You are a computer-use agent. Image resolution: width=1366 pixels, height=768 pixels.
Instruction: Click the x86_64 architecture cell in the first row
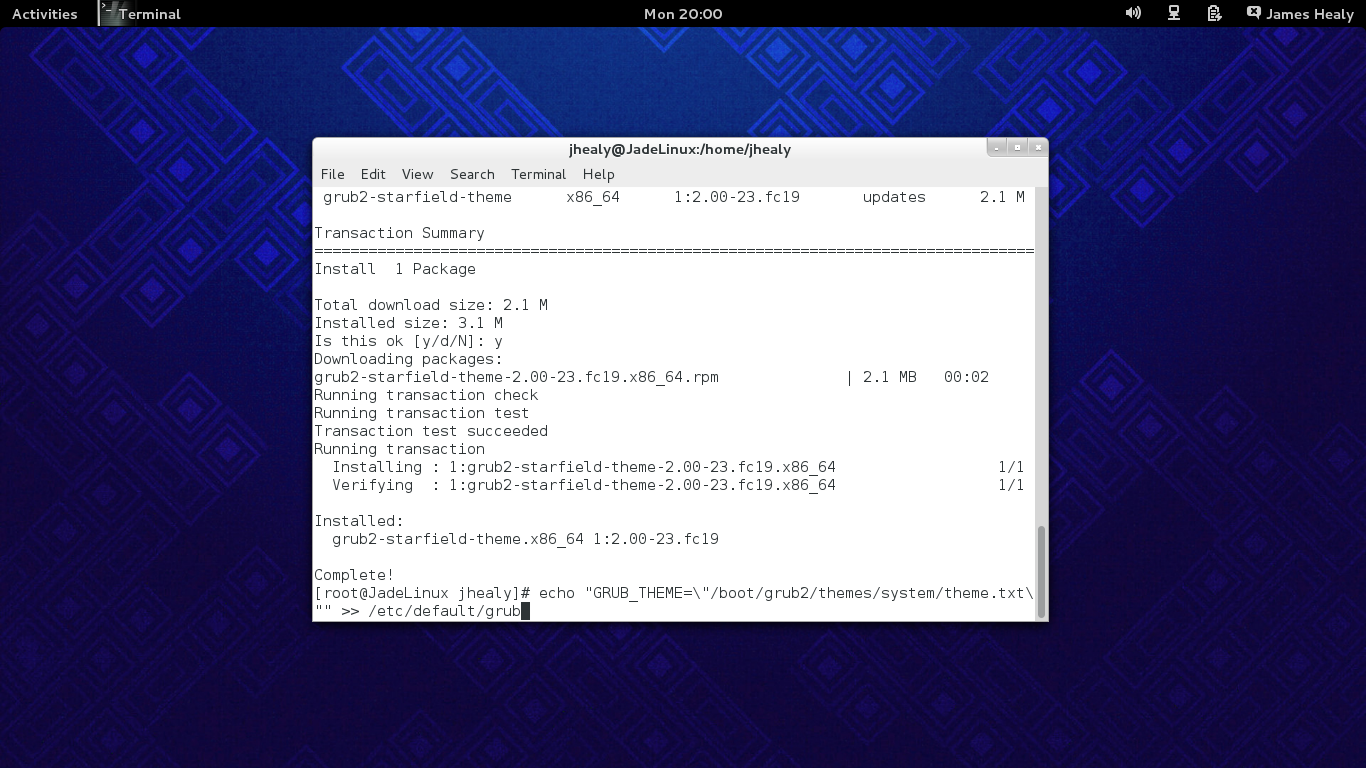593,197
